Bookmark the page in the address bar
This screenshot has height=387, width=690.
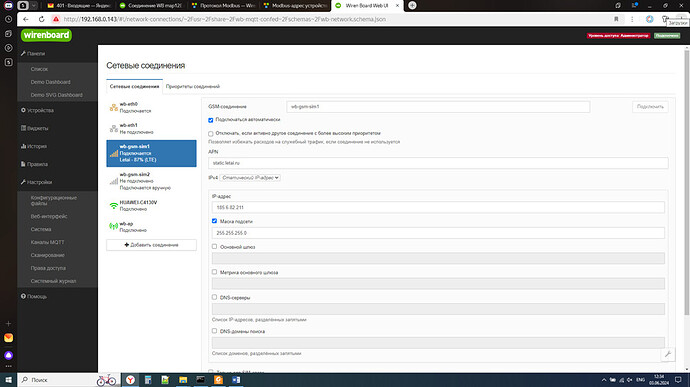tap(616, 19)
